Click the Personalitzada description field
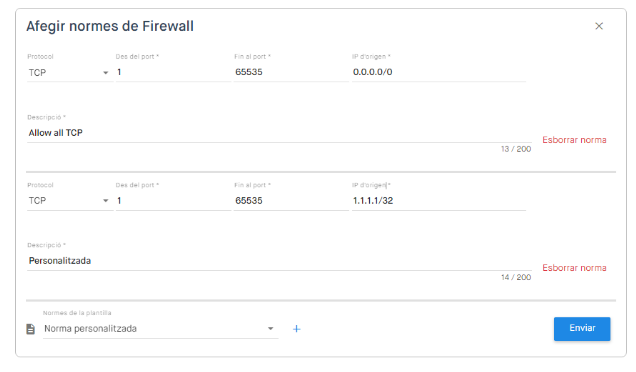The height and width of the screenshot is (372, 636). coord(279,261)
